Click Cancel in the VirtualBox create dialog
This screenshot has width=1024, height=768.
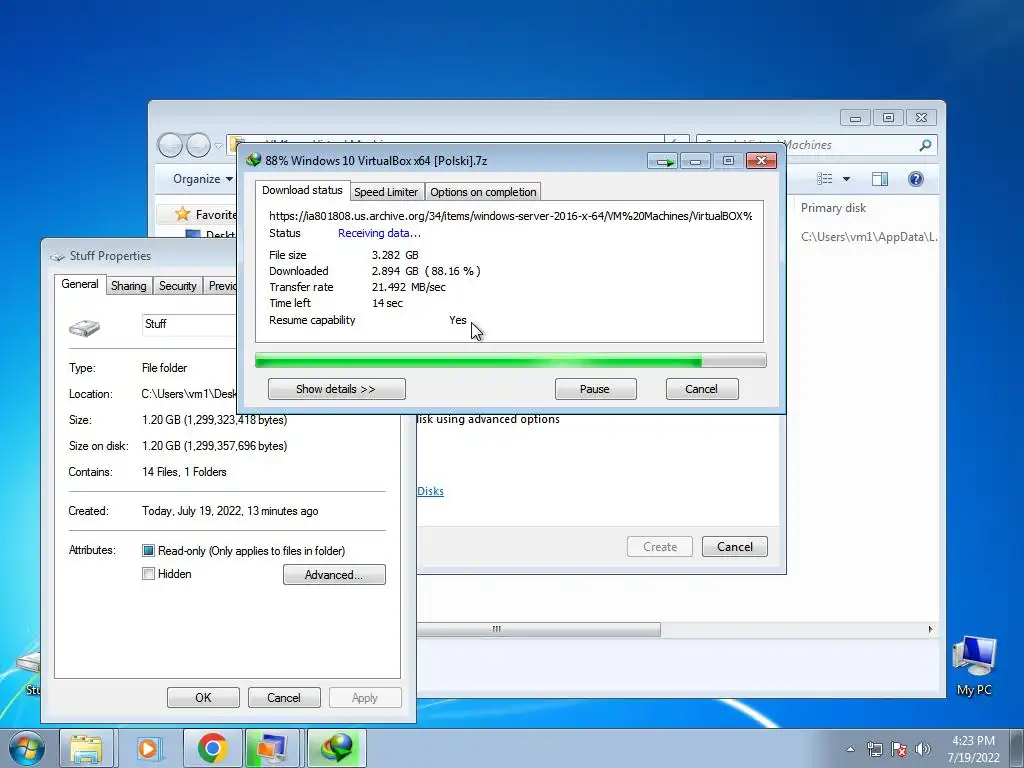(x=735, y=547)
